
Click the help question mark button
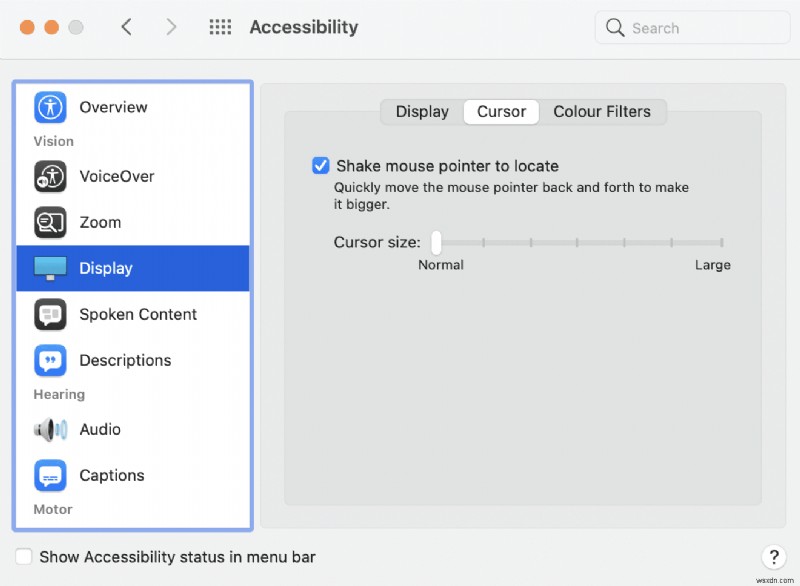click(x=774, y=557)
